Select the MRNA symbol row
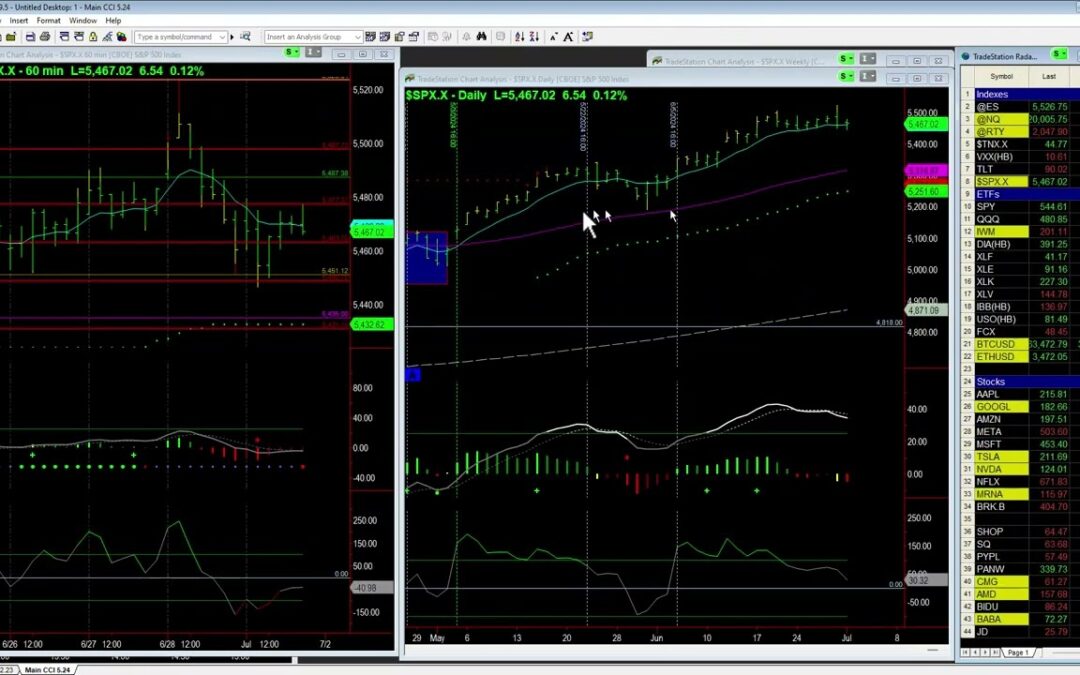This screenshot has width=1080, height=675. (x=1020, y=494)
